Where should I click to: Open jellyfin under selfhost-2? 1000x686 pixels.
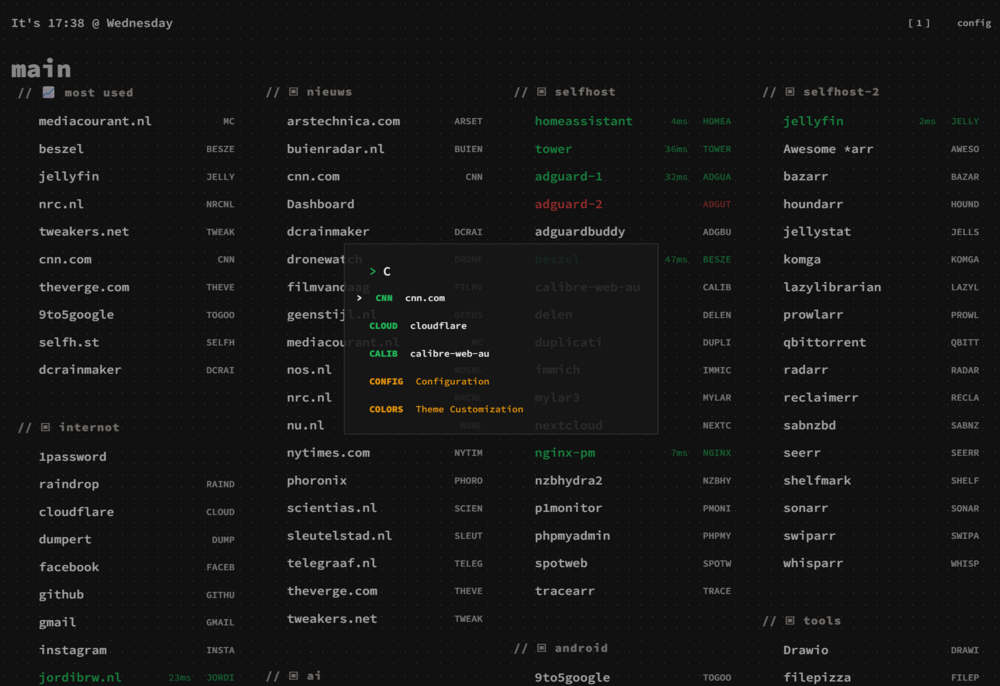tap(813, 121)
